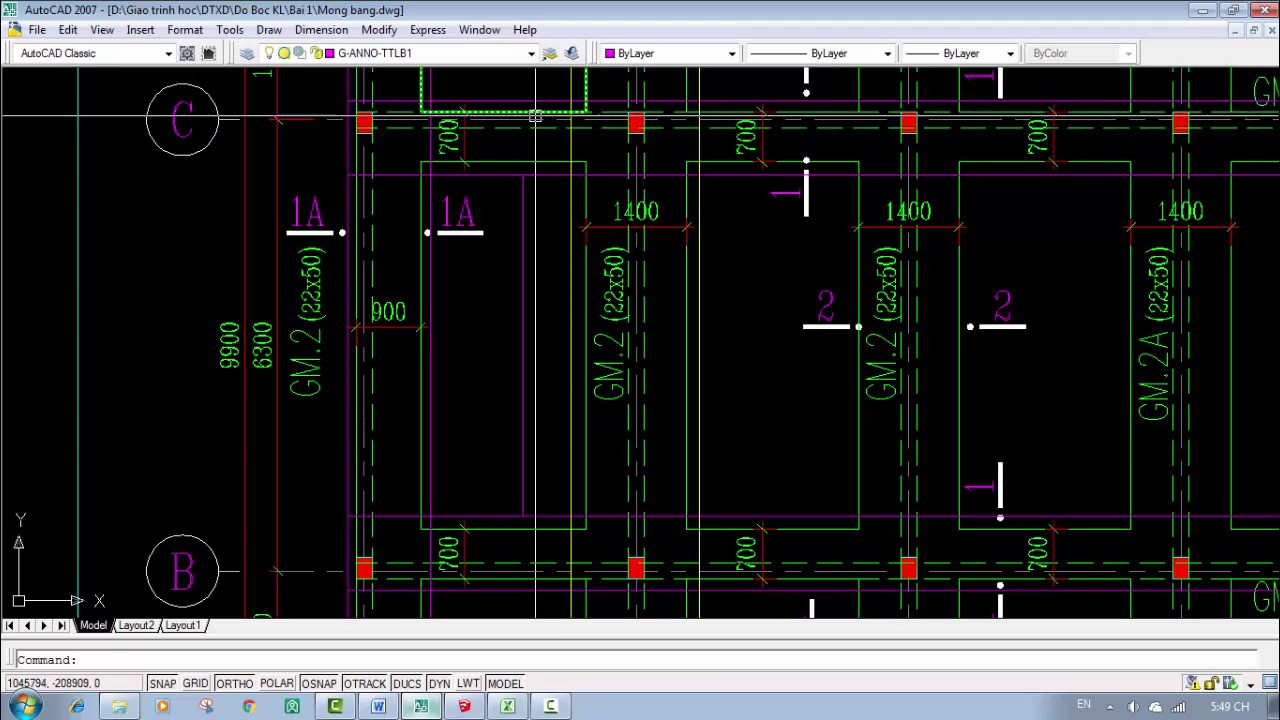Open SketchUp red icon on taskbar

pyautogui.click(x=464, y=706)
